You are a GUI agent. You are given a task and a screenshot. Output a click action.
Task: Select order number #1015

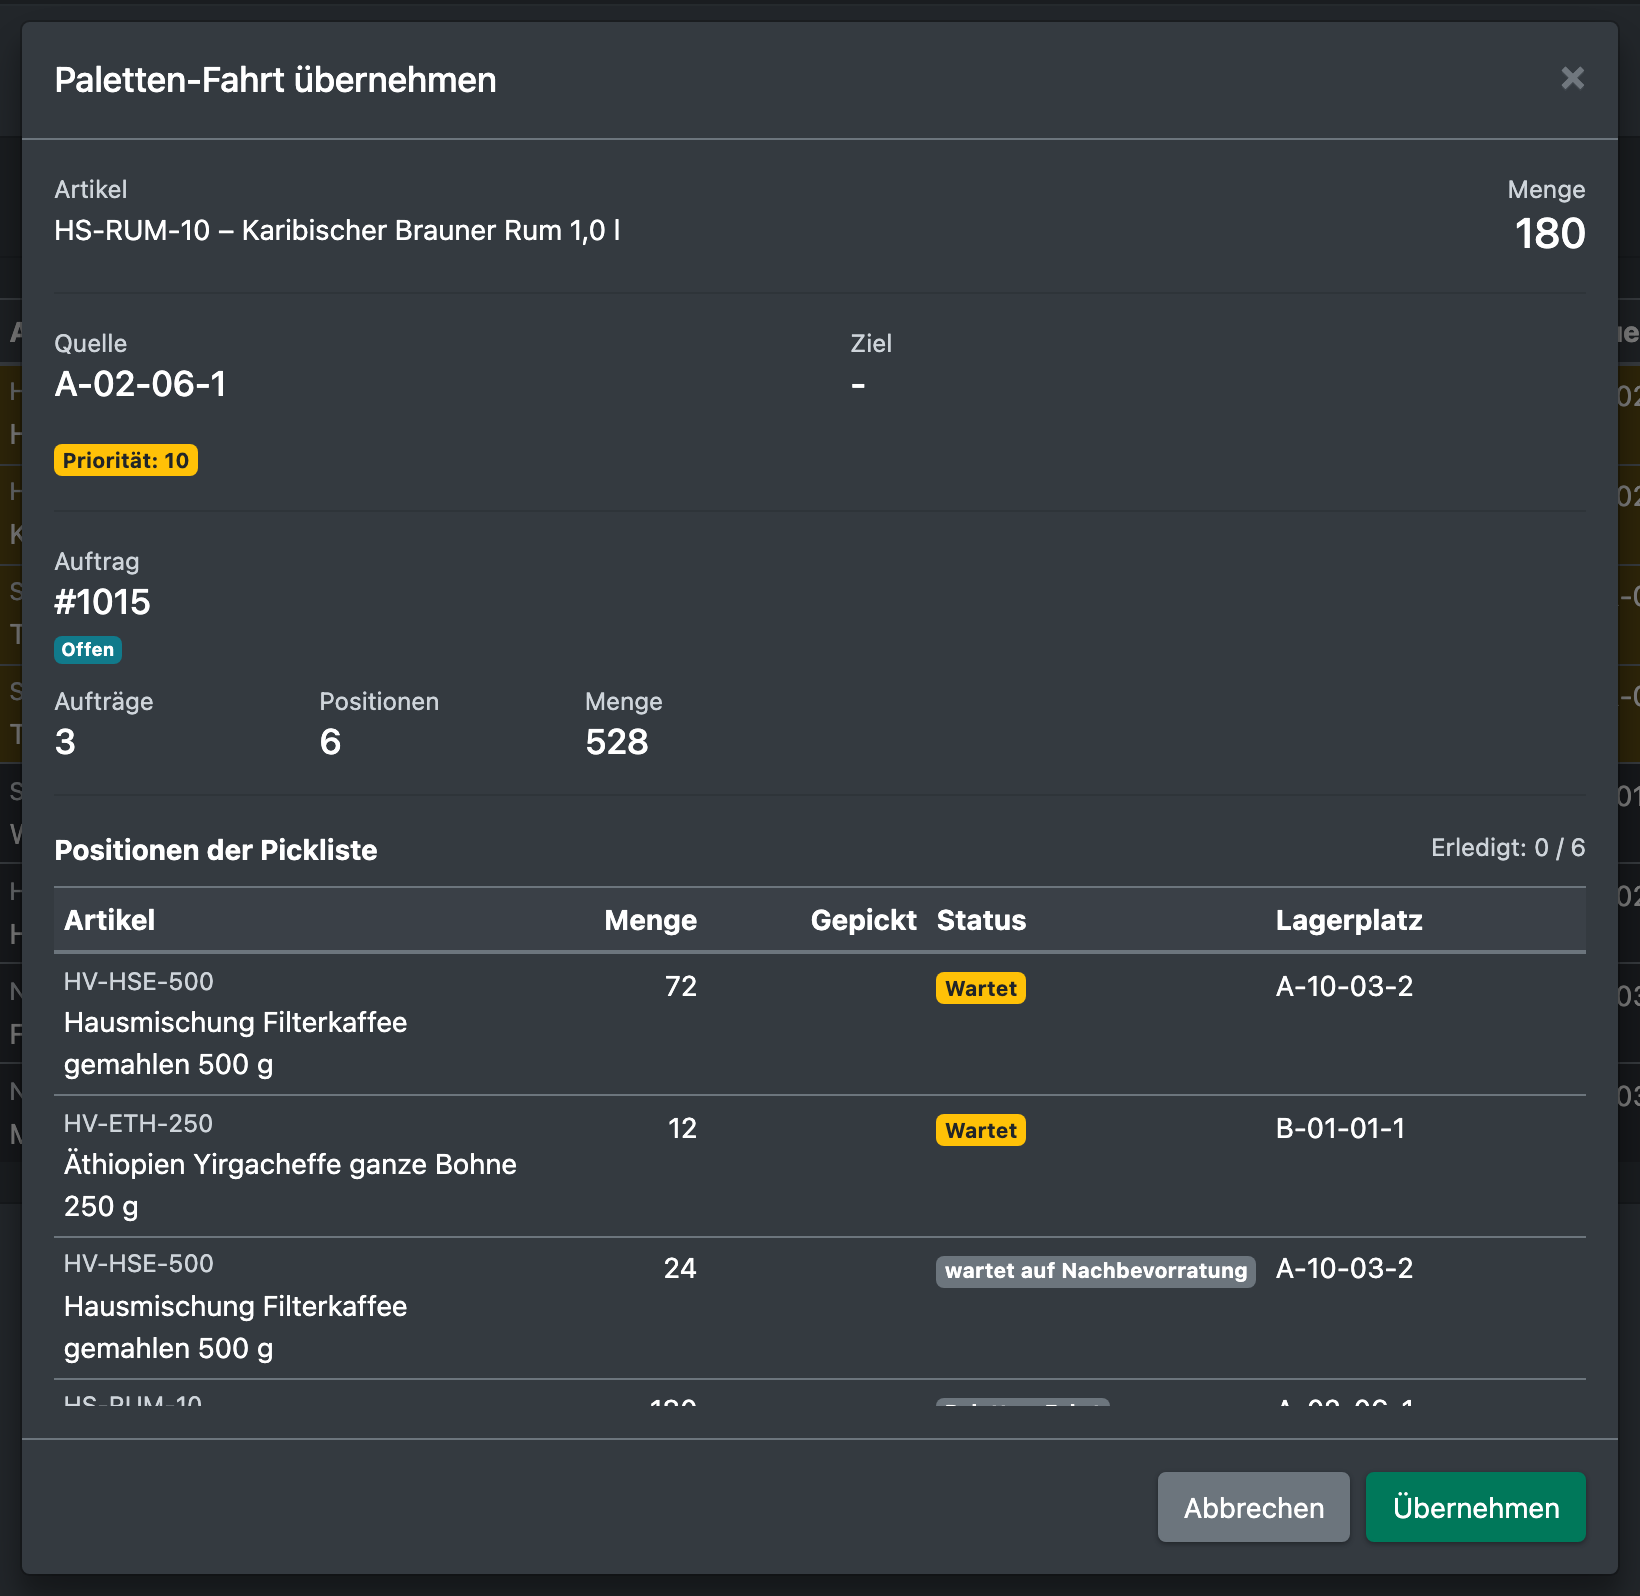102,602
